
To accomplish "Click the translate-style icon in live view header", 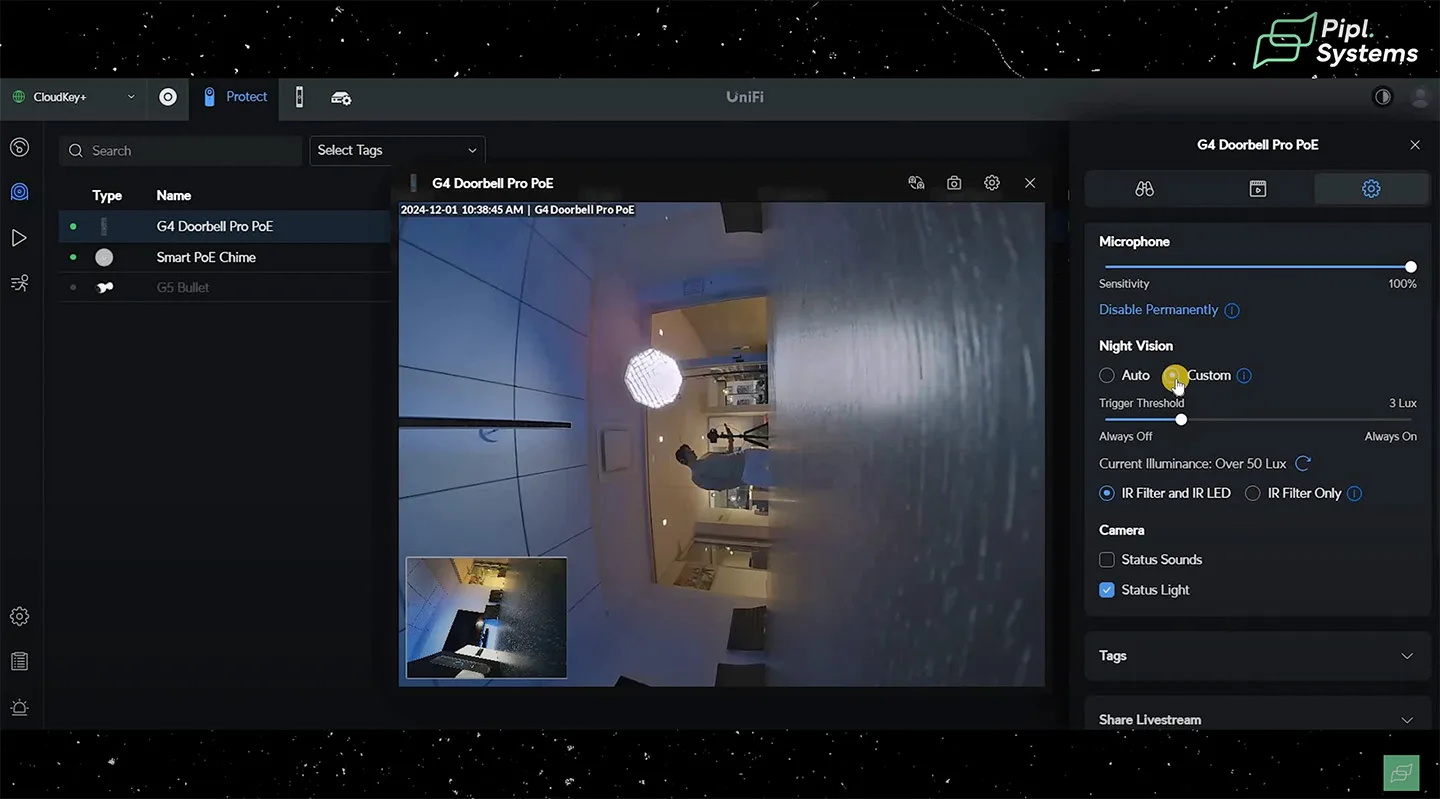I will click(x=916, y=183).
